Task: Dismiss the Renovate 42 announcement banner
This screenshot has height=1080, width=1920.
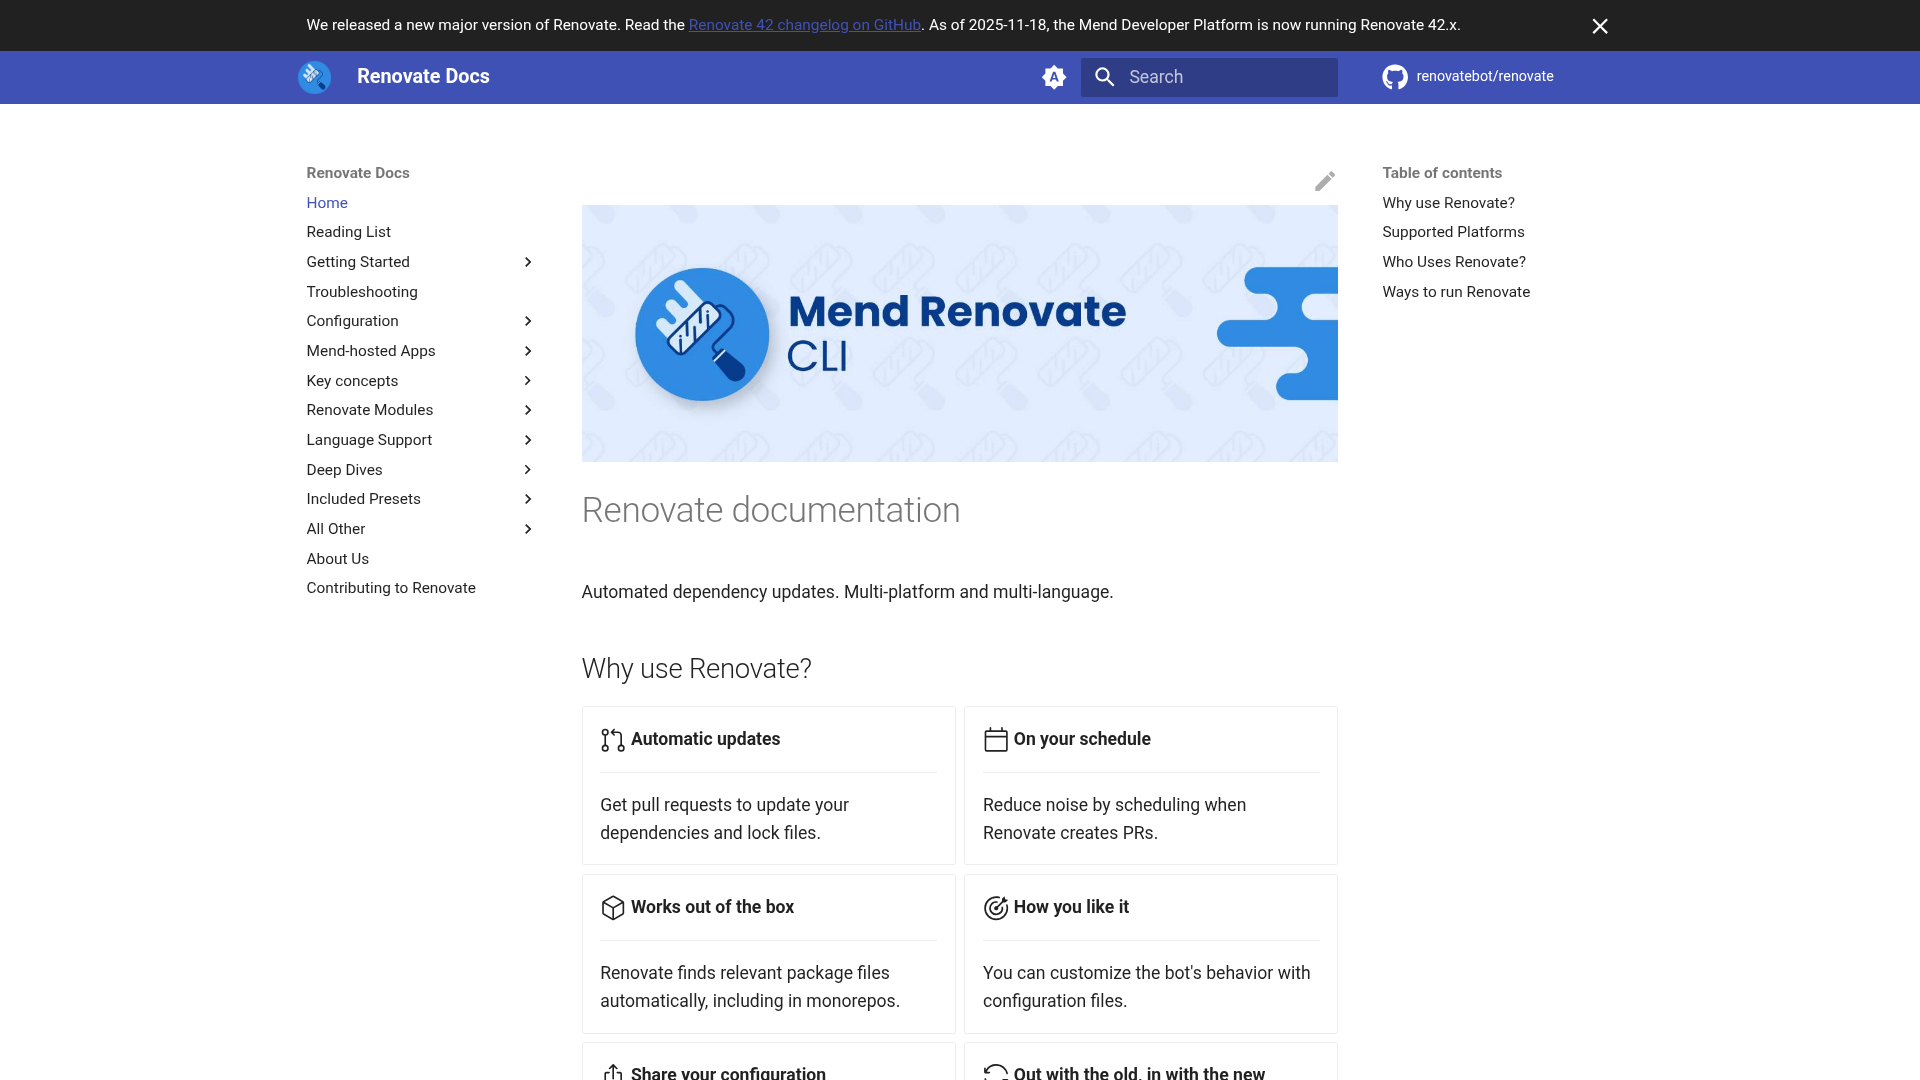Action: click(x=1600, y=26)
